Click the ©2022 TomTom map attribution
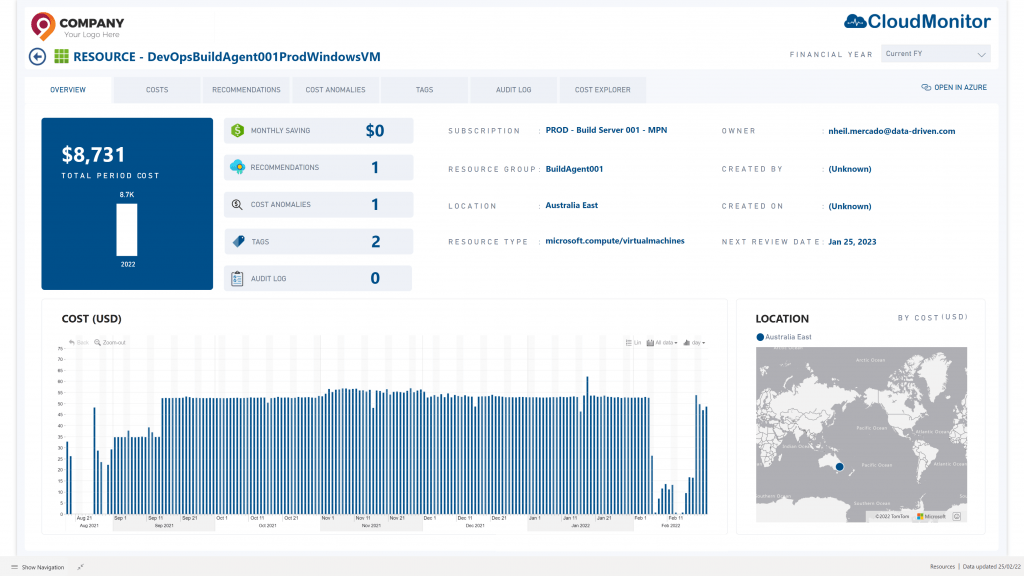 pos(891,517)
